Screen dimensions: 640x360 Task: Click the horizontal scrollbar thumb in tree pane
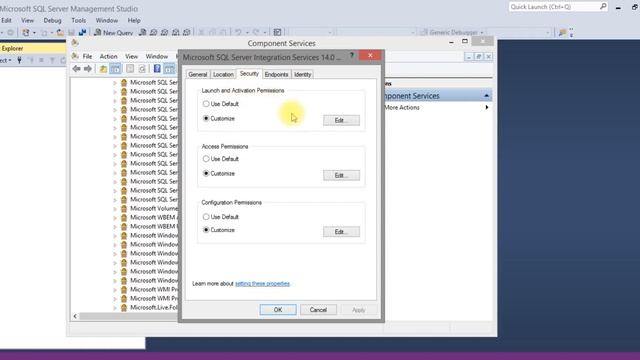129,316
